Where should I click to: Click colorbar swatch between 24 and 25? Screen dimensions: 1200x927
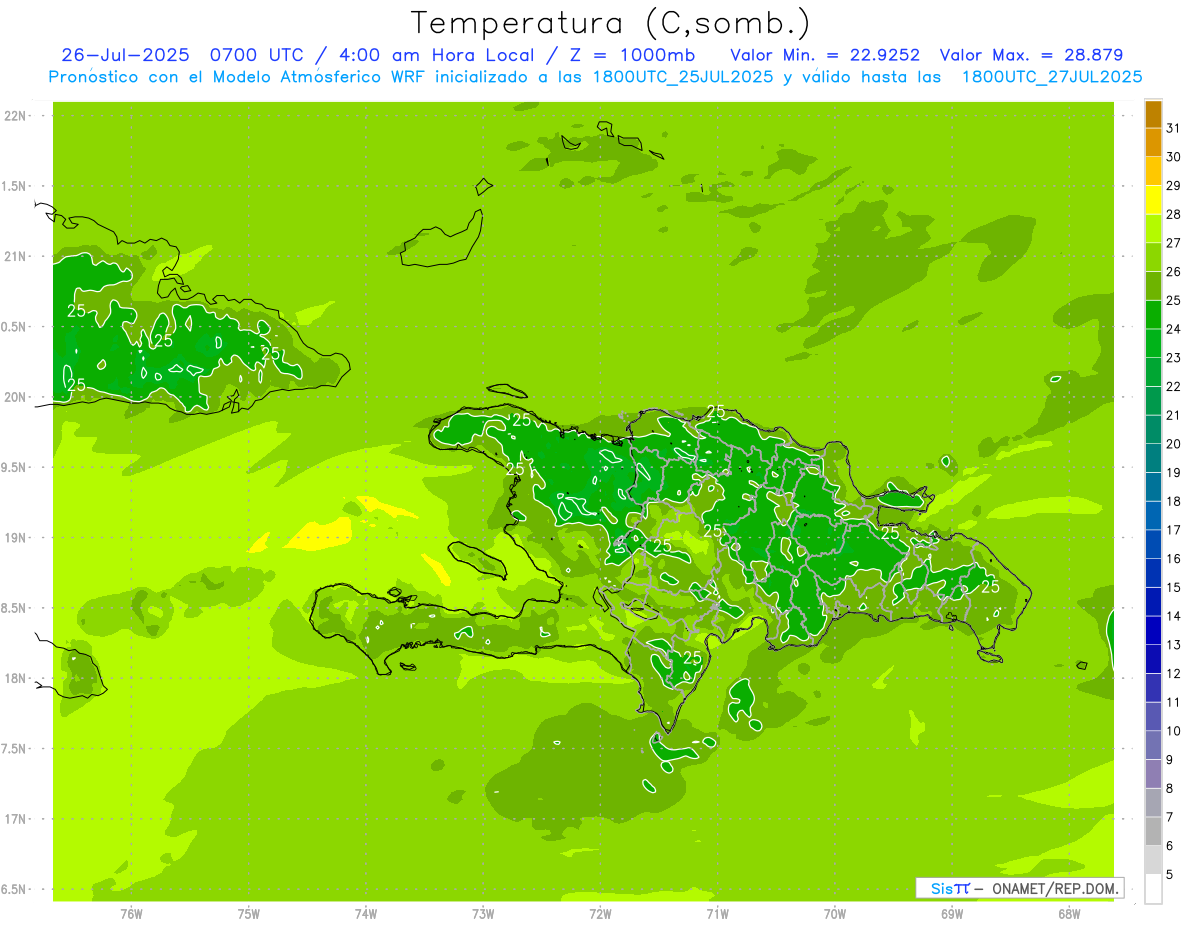coord(1153,314)
